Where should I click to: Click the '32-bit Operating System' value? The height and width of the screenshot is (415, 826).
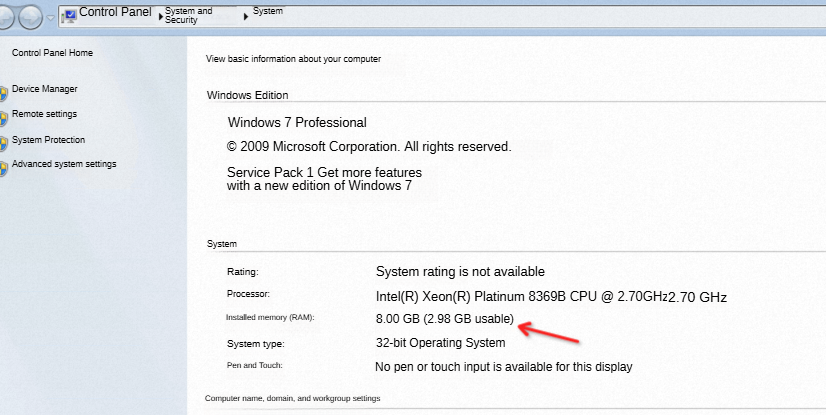click(x=440, y=343)
